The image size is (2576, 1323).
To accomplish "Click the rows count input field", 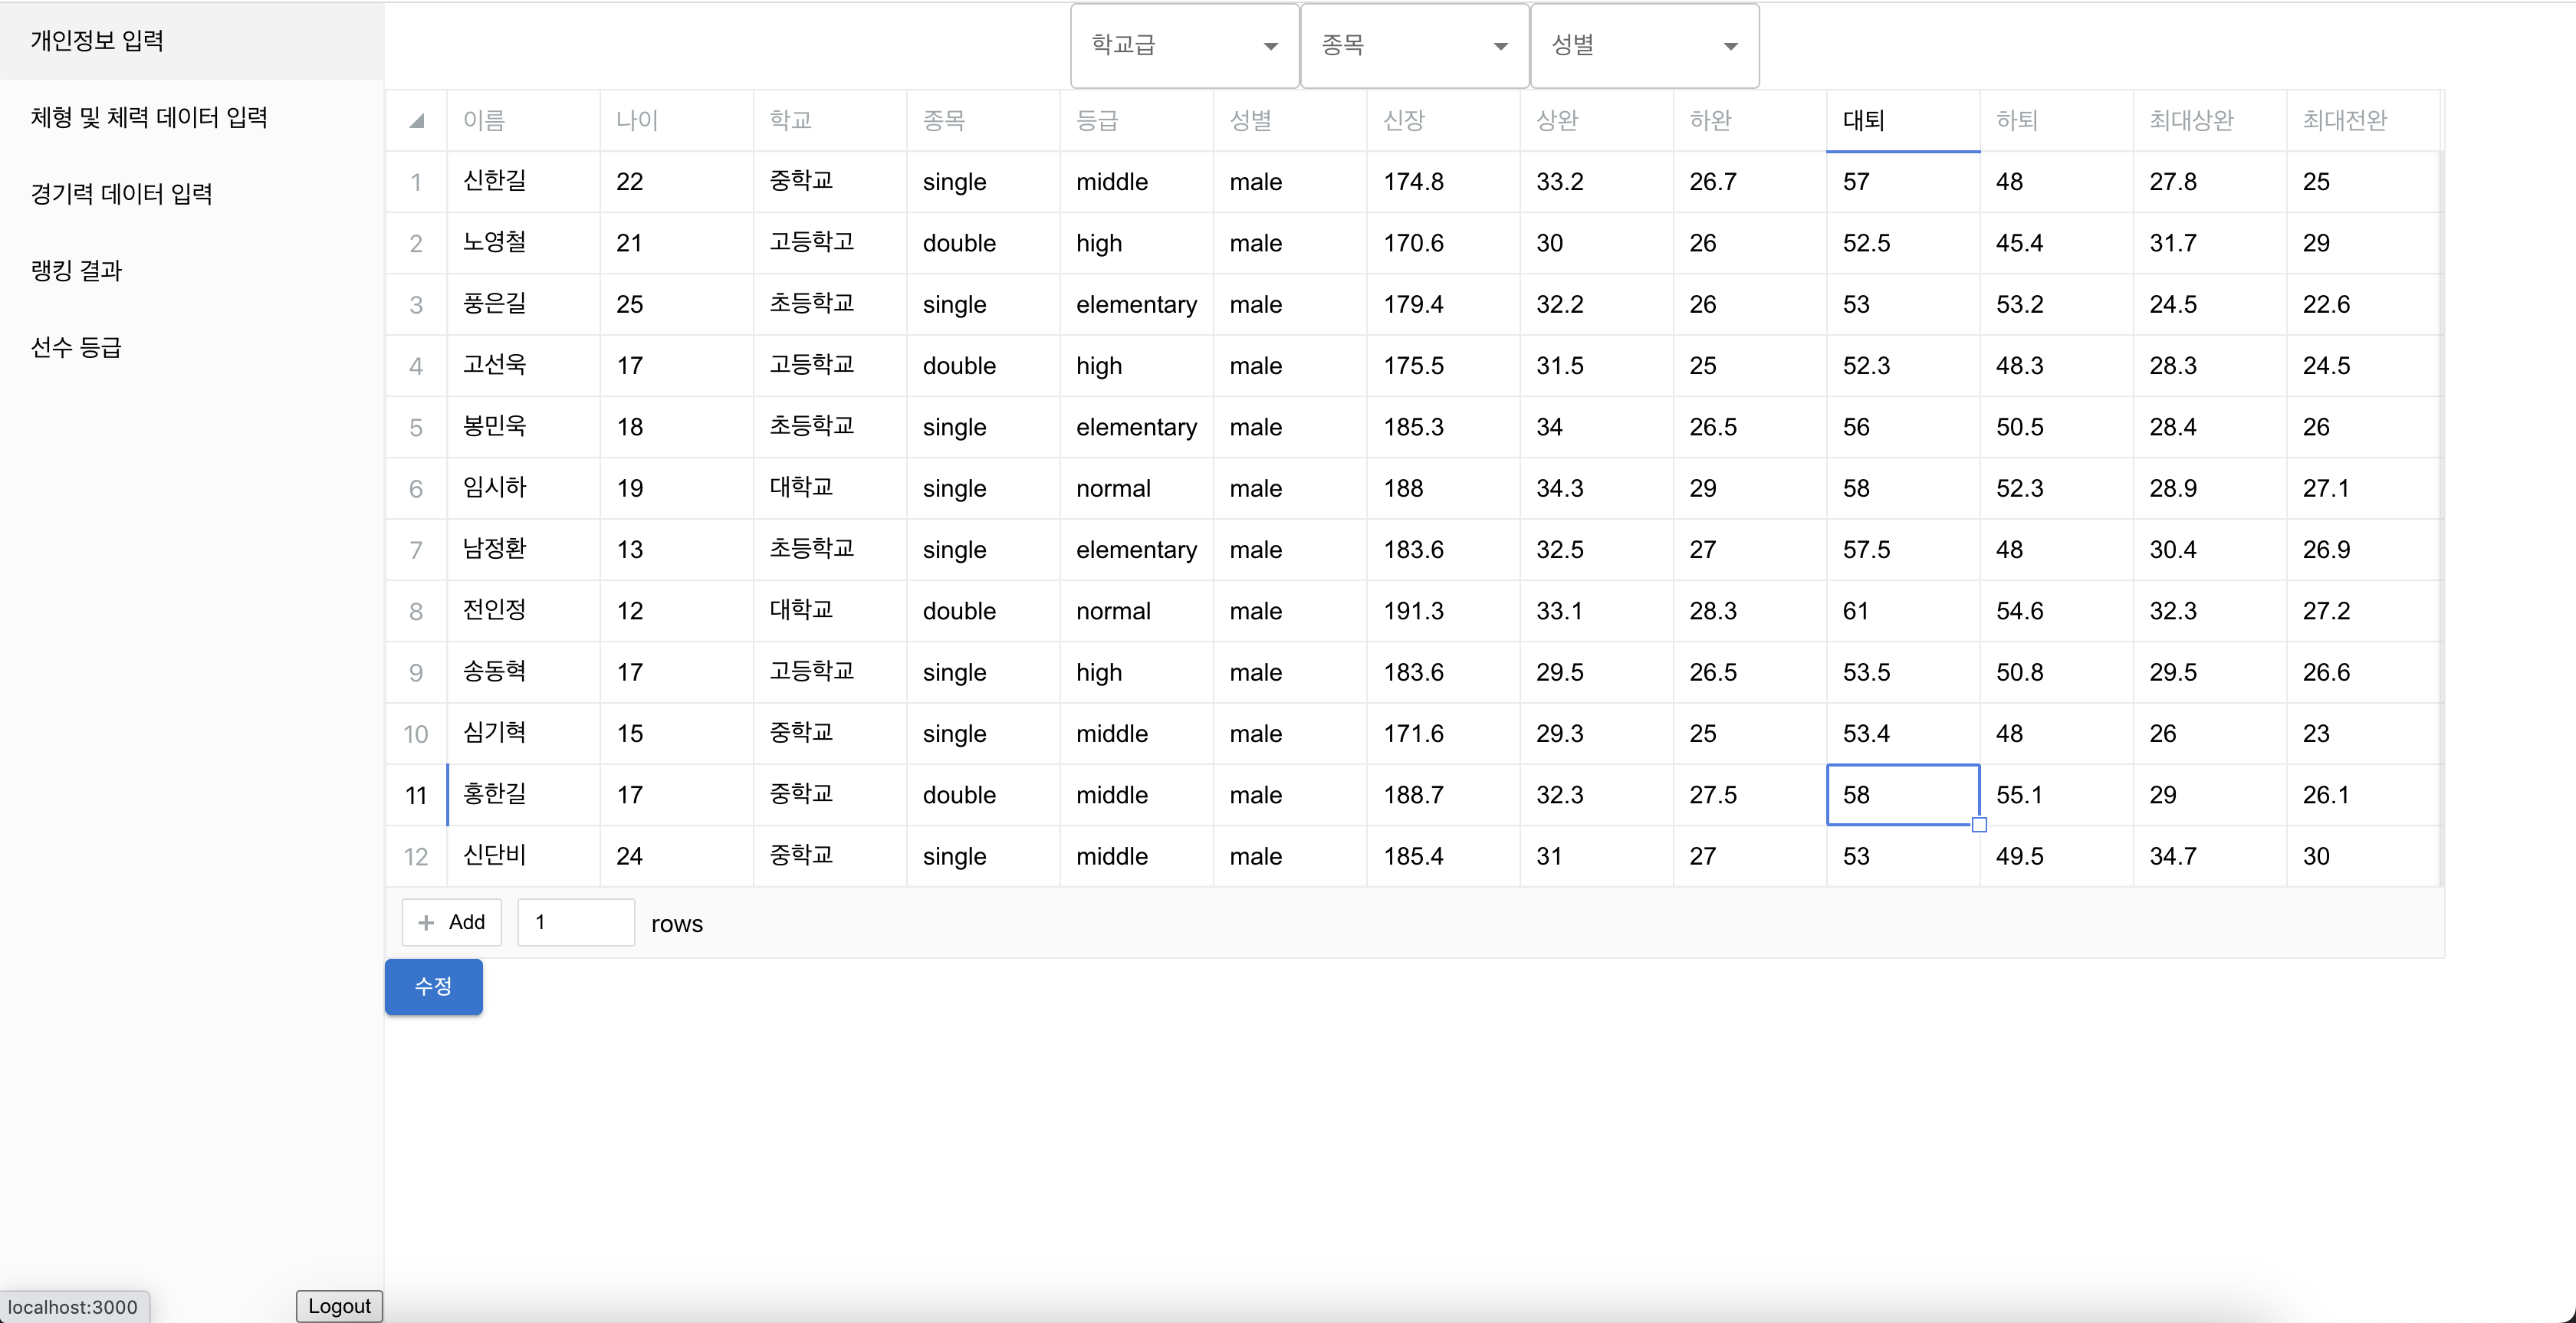I will point(575,922).
